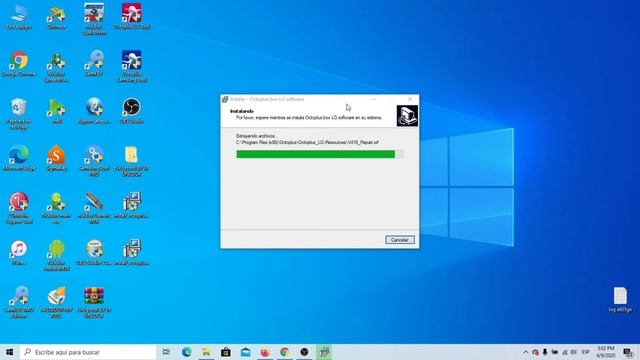Screen dimensions: 640x360
Task: Open the iTunes desktop shortcut
Action: pyautogui.click(x=19, y=253)
